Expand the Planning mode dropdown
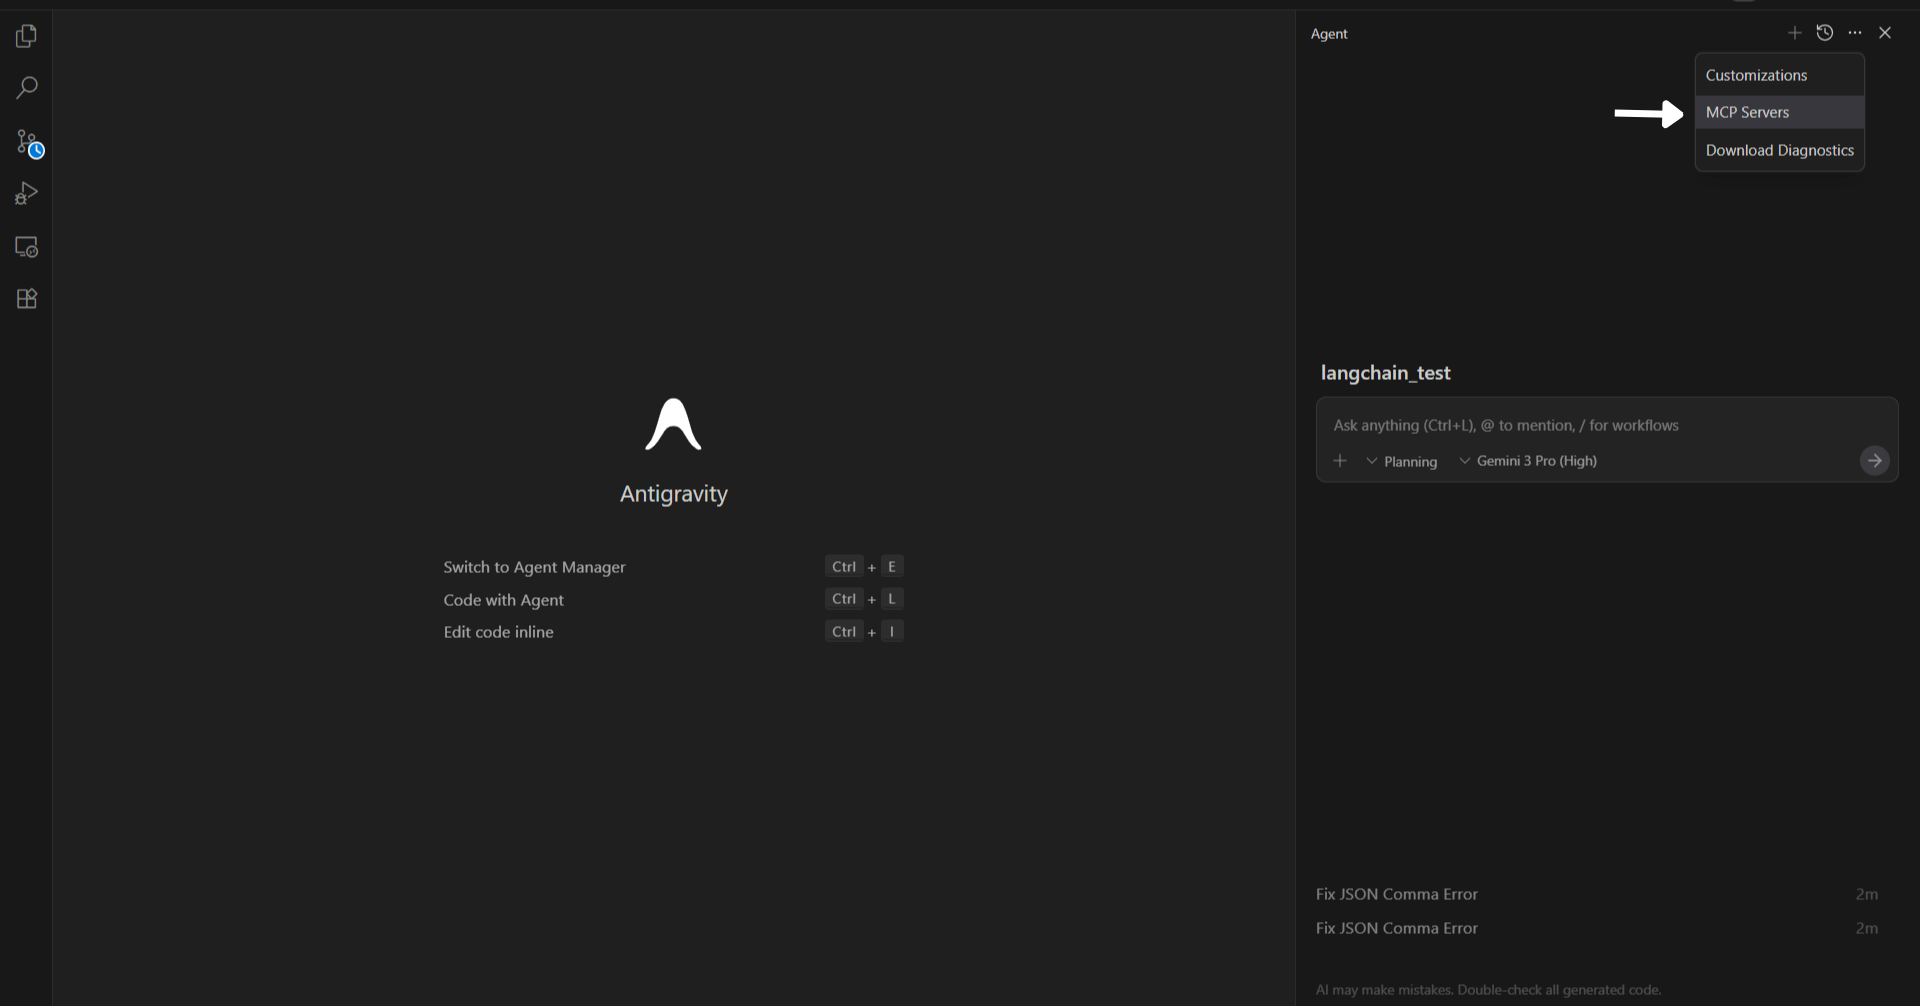The height and width of the screenshot is (1006, 1920). coord(1410,461)
